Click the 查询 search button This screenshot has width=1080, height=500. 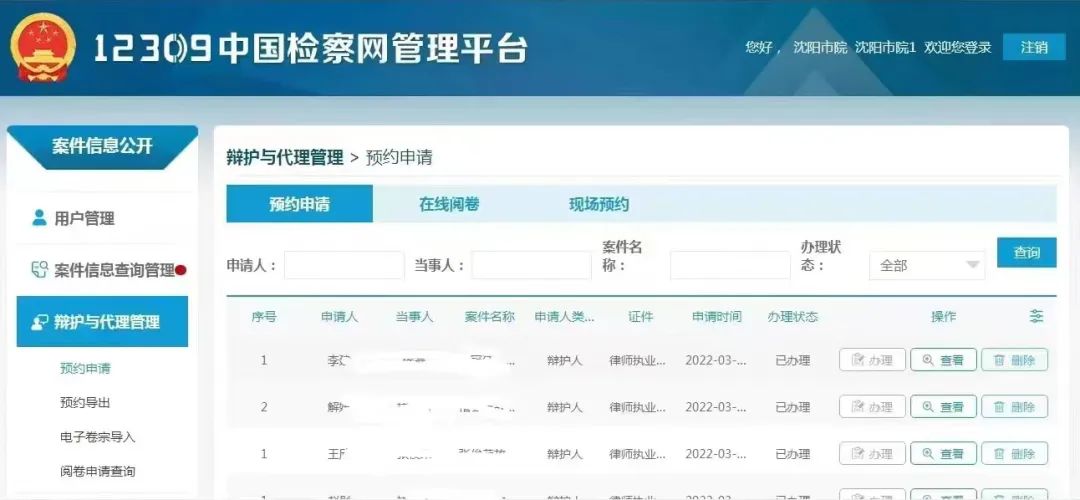[1026, 252]
